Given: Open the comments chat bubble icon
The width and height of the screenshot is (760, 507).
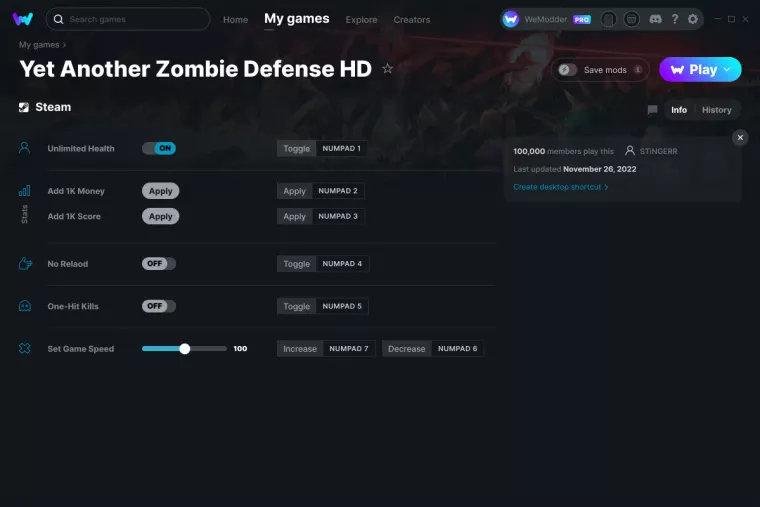Looking at the screenshot, I should (652, 110).
